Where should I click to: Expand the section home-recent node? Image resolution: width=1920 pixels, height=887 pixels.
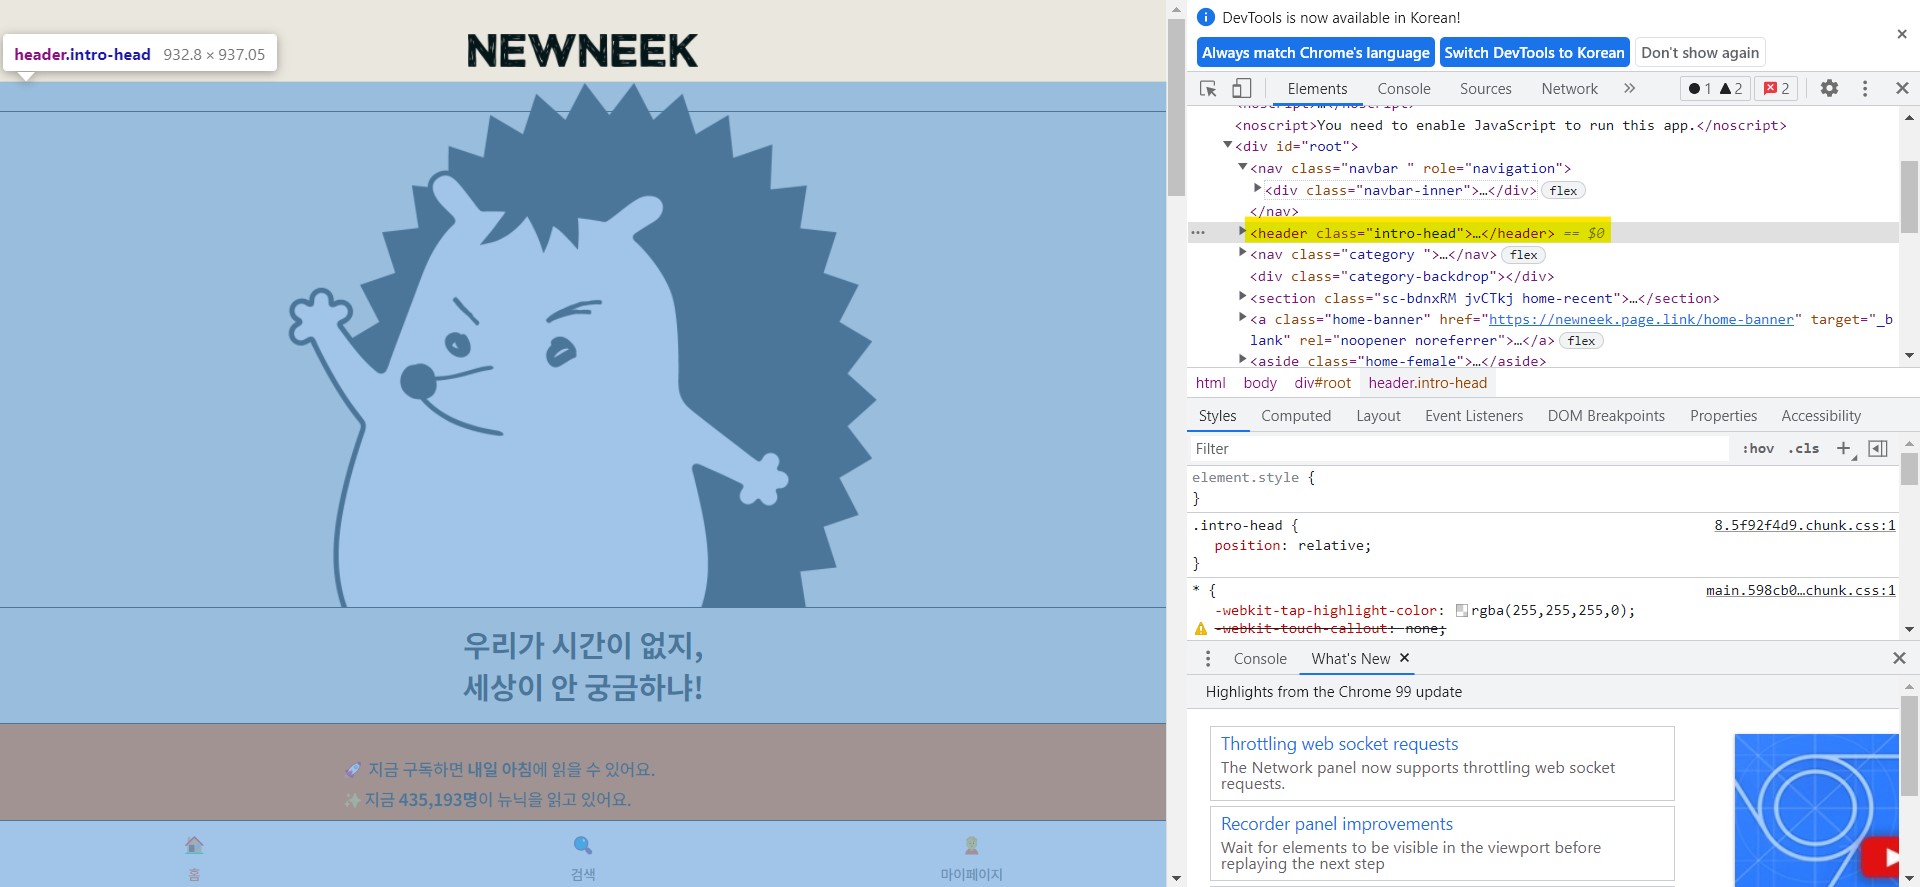click(1243, 296)
